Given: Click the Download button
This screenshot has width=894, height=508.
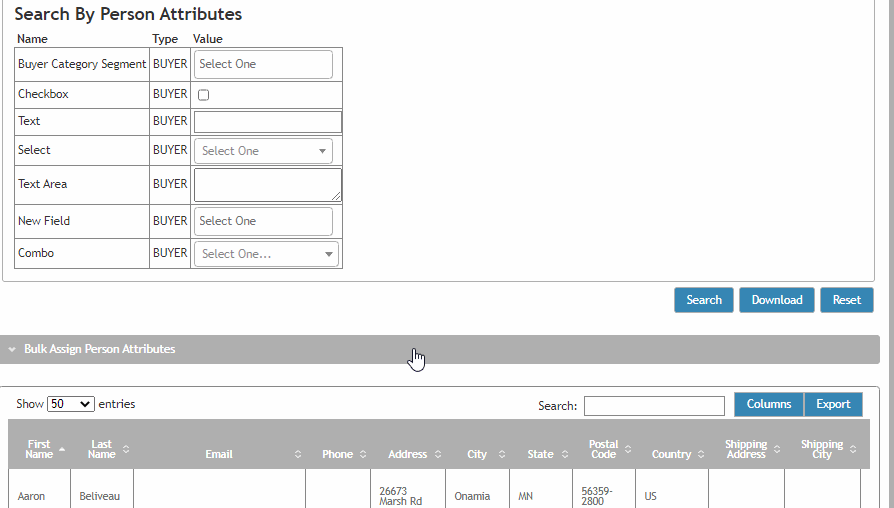Looking at the screenshot, I should pos(777,300).
